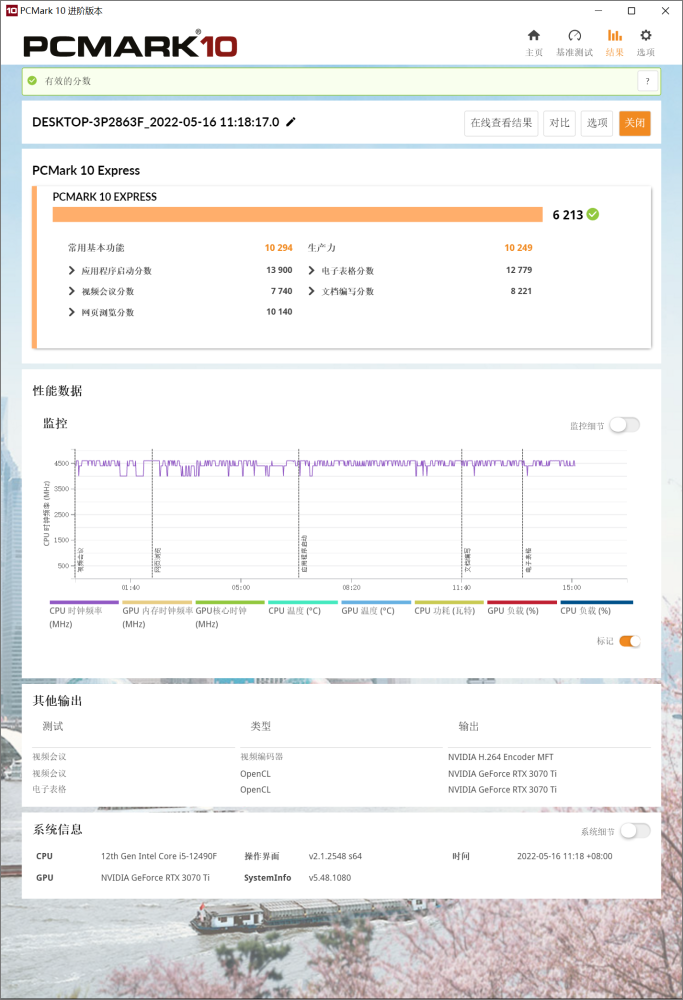The width and height of the screenshot is (683, 1000).
Task: Click the orange PCMARK 10 EXPRESS score bar
Action: point(297,214)
